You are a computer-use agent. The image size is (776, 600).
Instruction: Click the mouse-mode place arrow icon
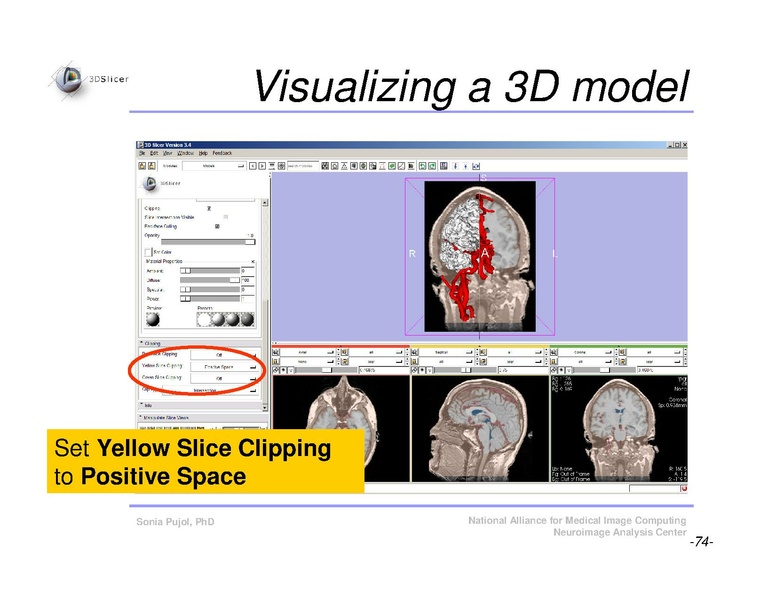pos(466,166)
